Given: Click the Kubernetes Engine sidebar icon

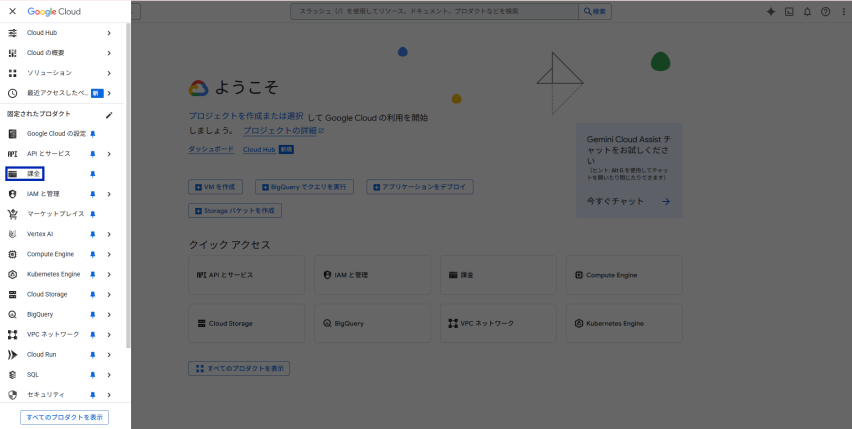Looking at the screenshot, I should click(12, 274).
